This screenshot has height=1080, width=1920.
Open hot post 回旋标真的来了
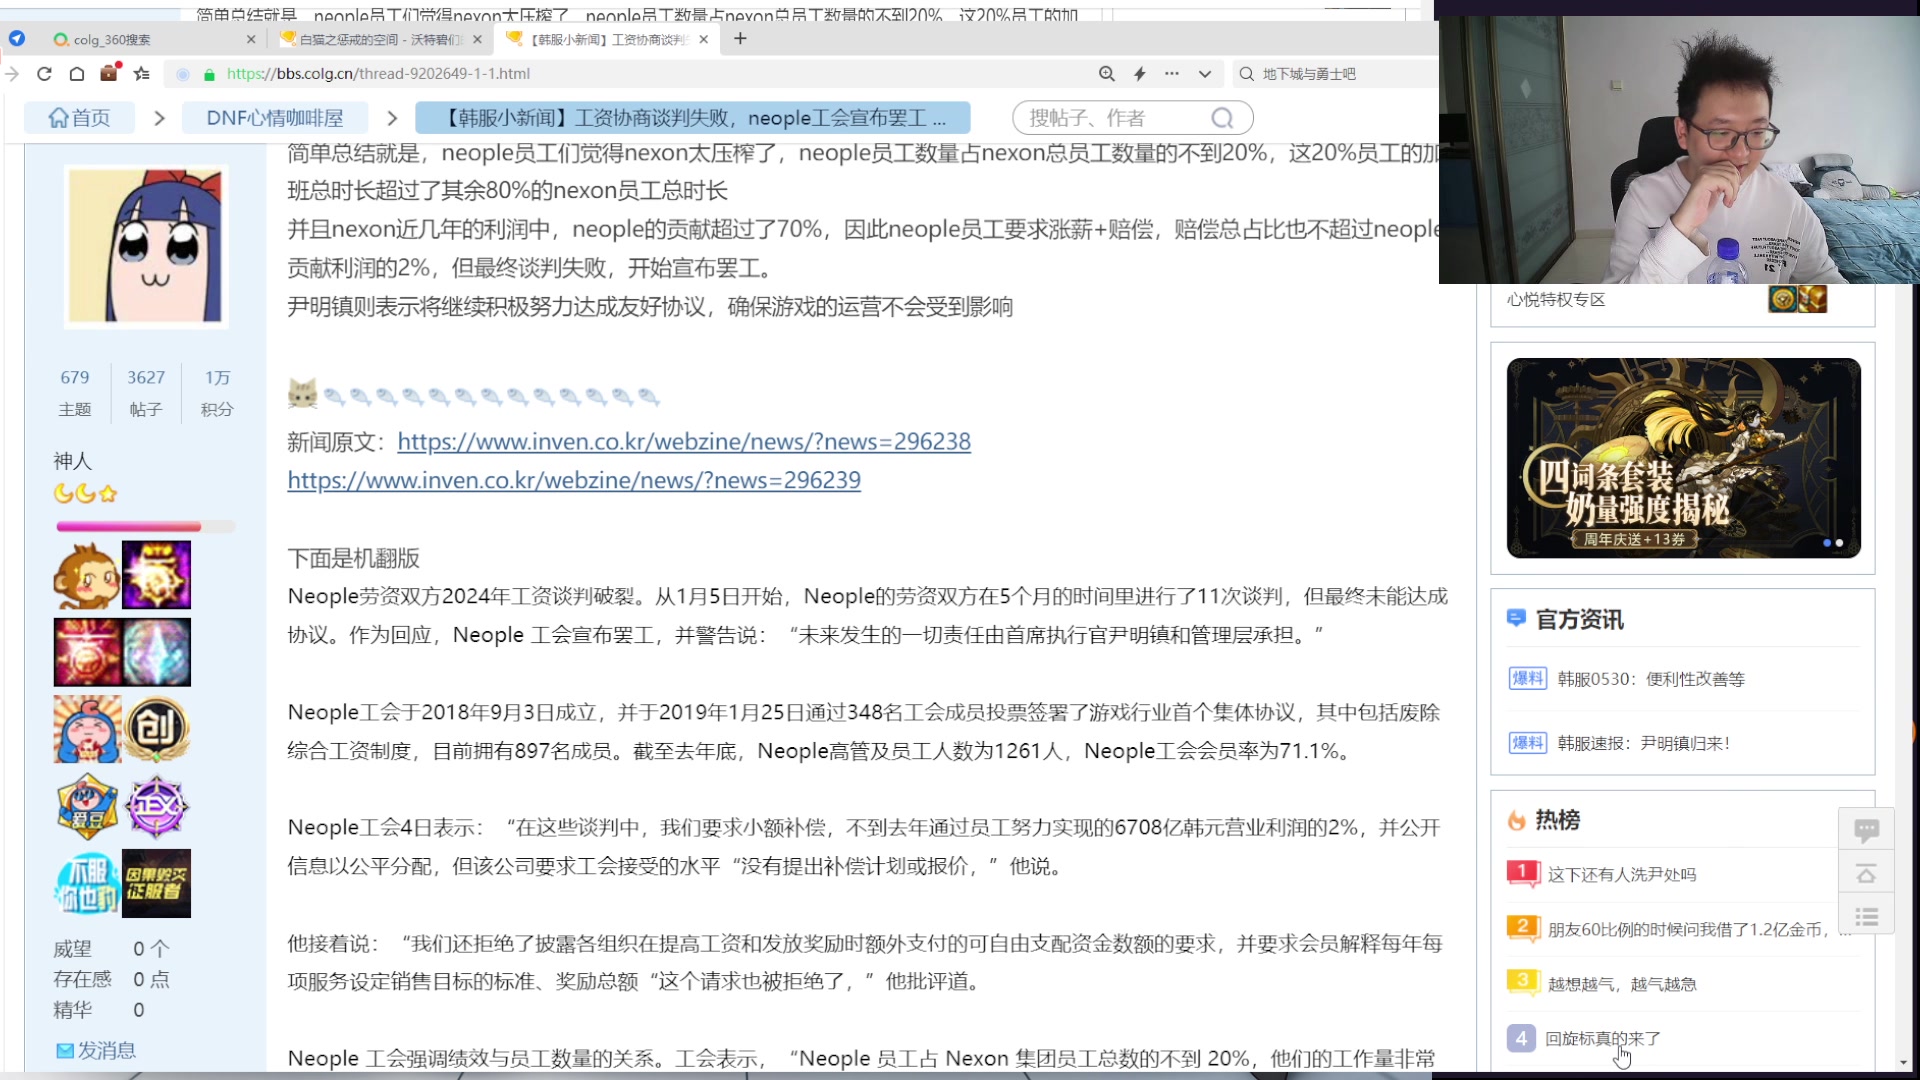click(x=1603, y=1038)
